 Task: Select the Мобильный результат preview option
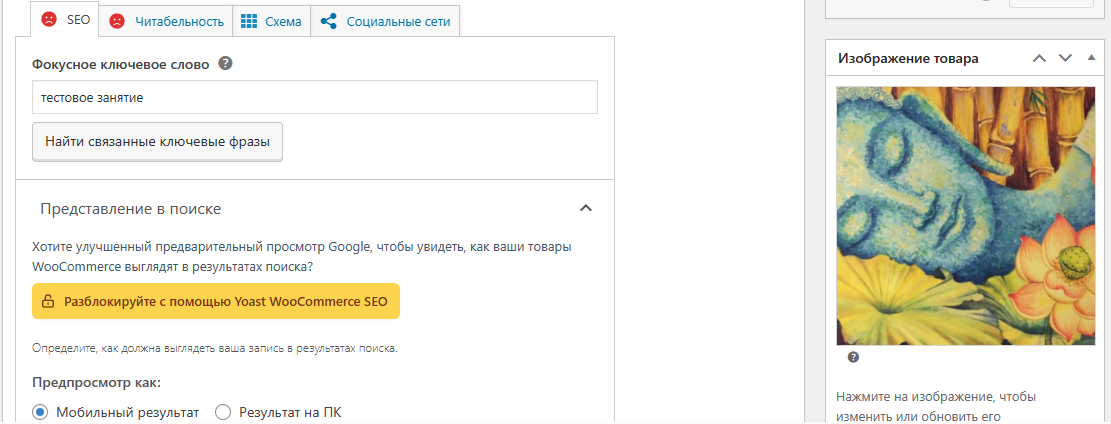pyautogui.click(x=41, y=412)
